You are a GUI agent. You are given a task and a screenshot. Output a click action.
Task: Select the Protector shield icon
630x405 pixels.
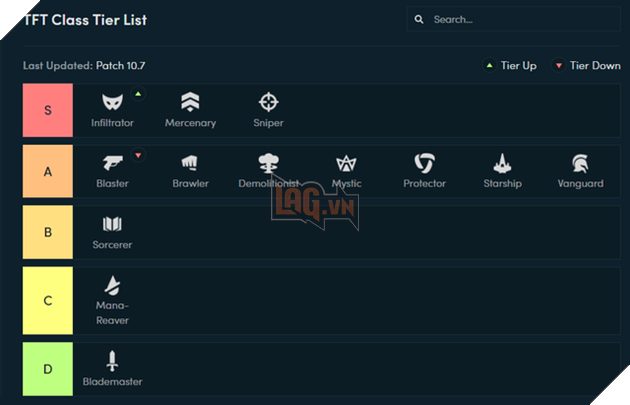pos(424,163)
